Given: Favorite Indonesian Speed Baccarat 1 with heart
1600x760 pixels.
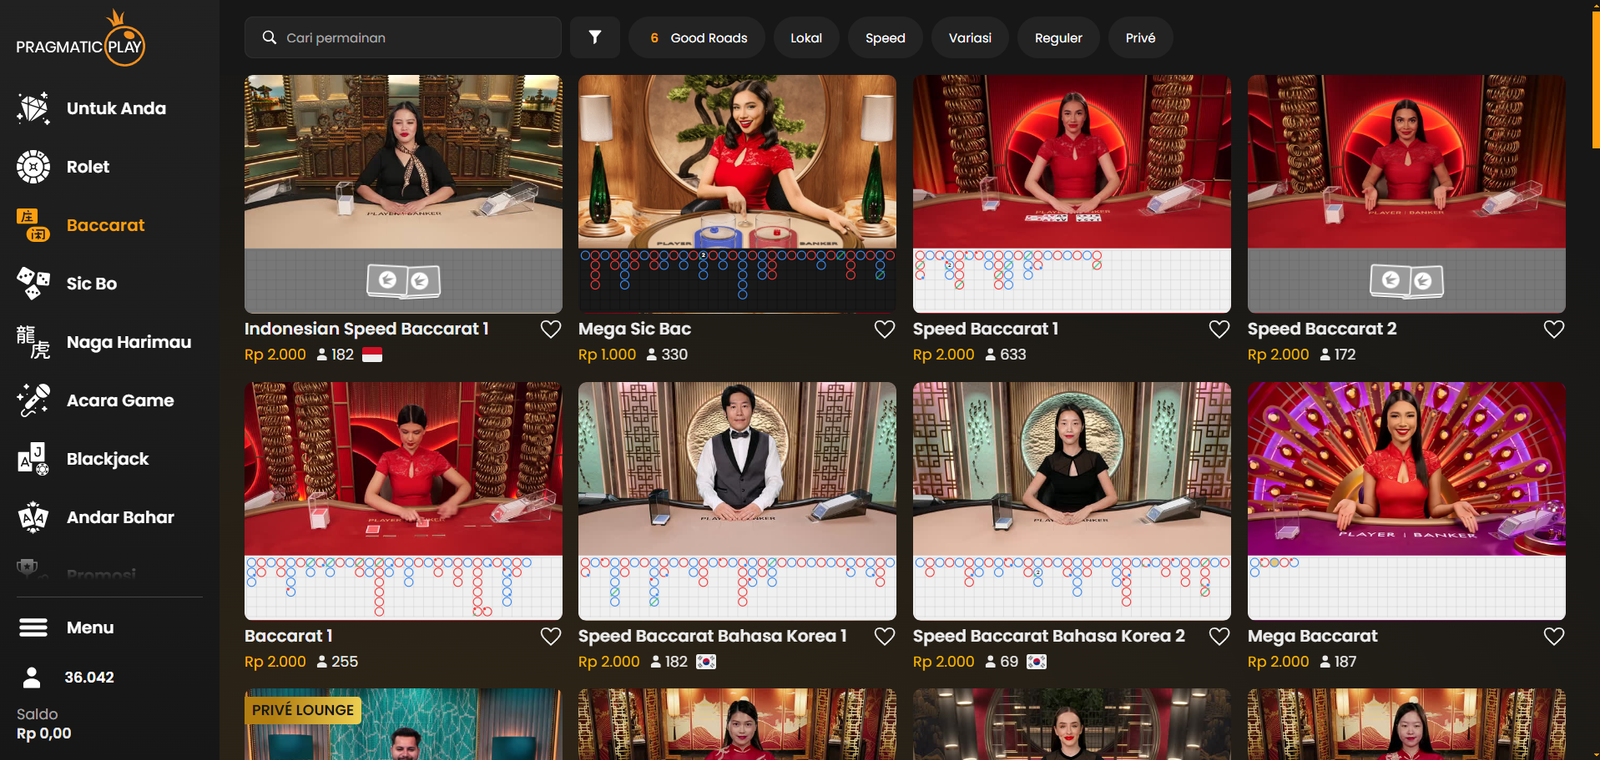Looking at the screenshot, I should pos(550,329).
